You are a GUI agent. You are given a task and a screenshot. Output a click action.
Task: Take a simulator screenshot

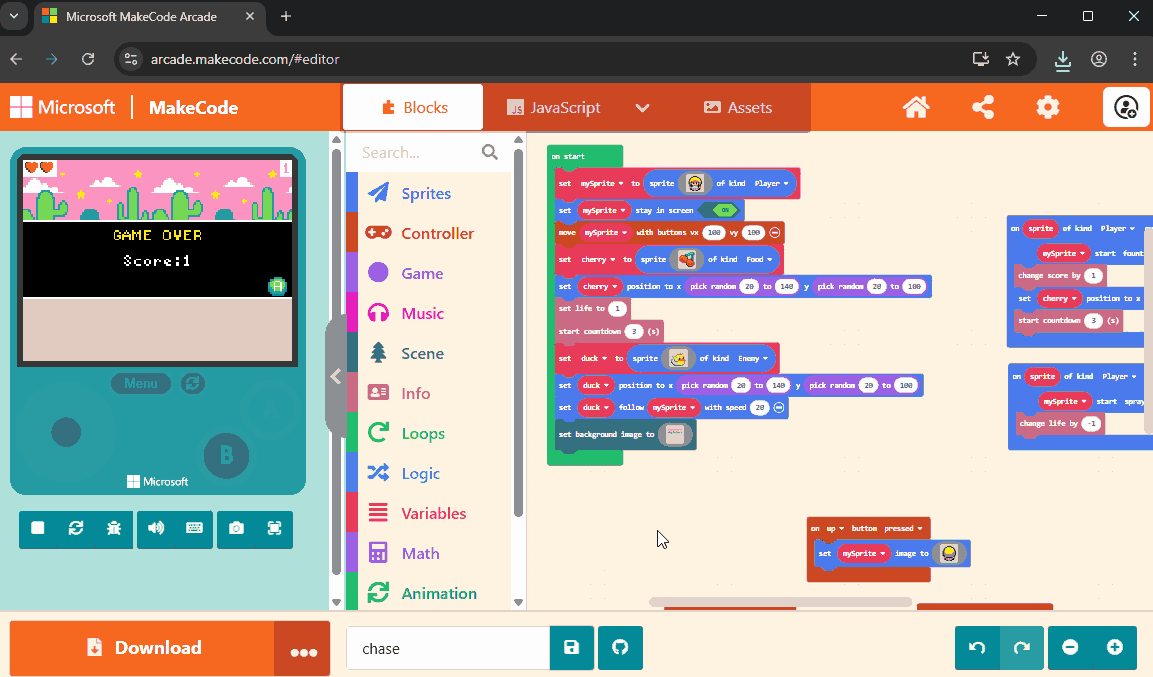236,529
